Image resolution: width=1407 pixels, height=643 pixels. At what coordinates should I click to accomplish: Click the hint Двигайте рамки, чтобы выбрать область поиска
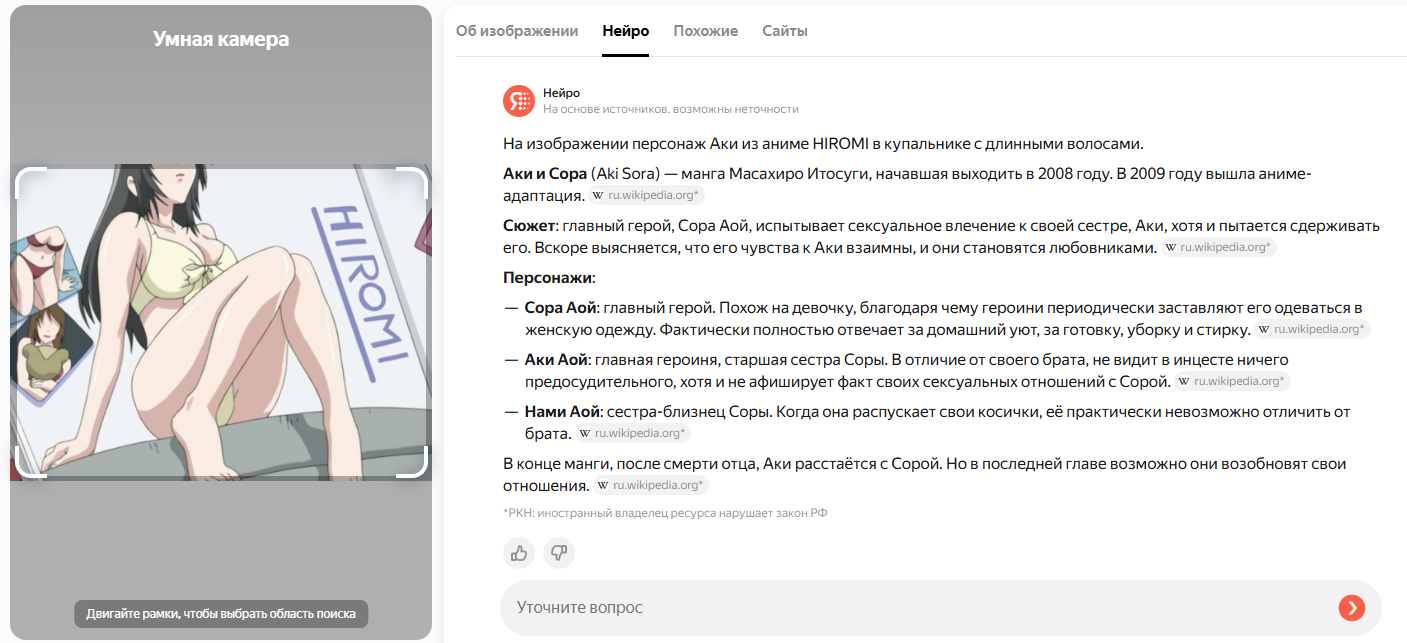point(221,613)
